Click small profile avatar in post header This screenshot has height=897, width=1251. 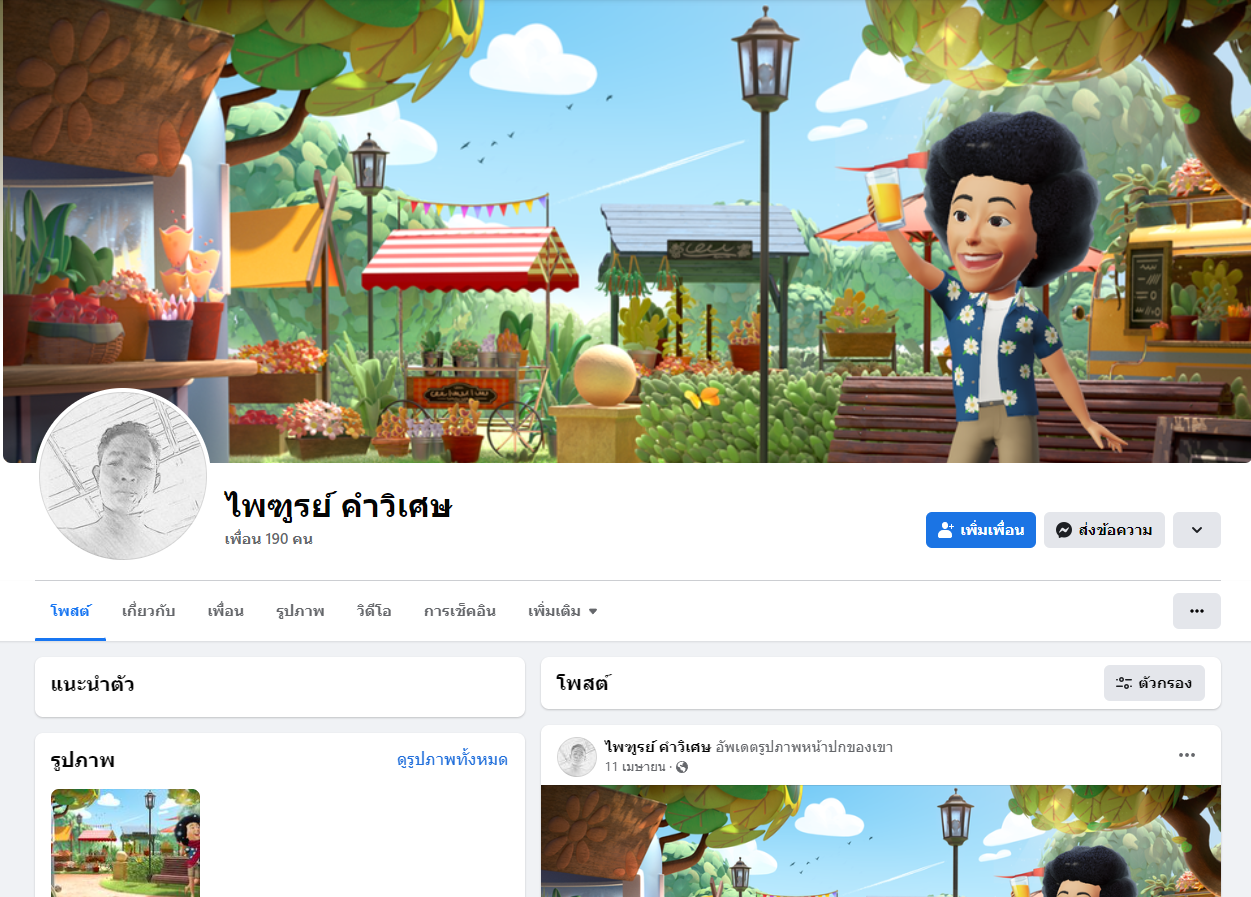point(577,757)
